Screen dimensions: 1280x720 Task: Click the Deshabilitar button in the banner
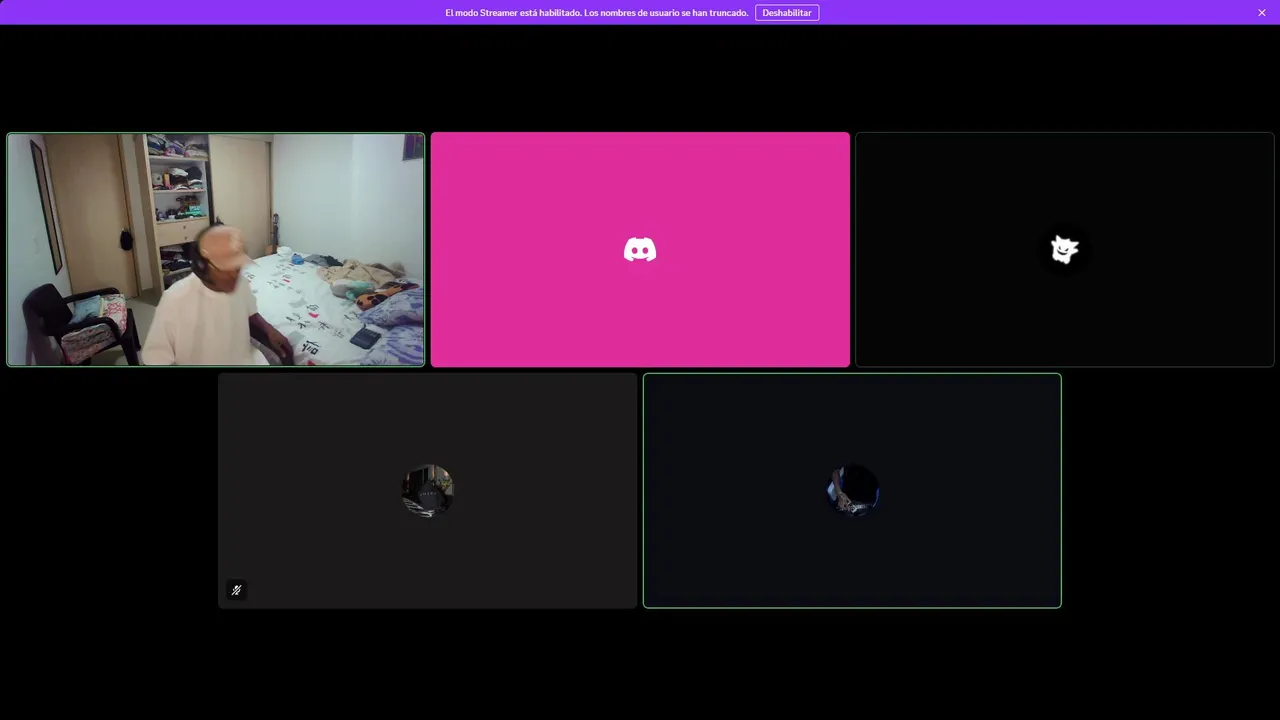(787, 12)
